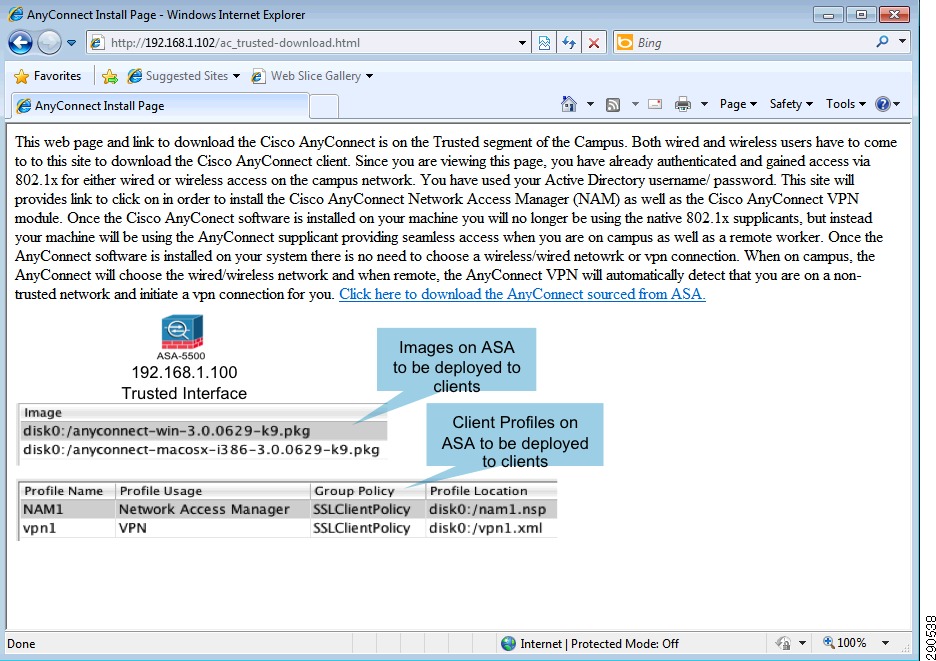Click the Profile Location column header

click(491, 491)
